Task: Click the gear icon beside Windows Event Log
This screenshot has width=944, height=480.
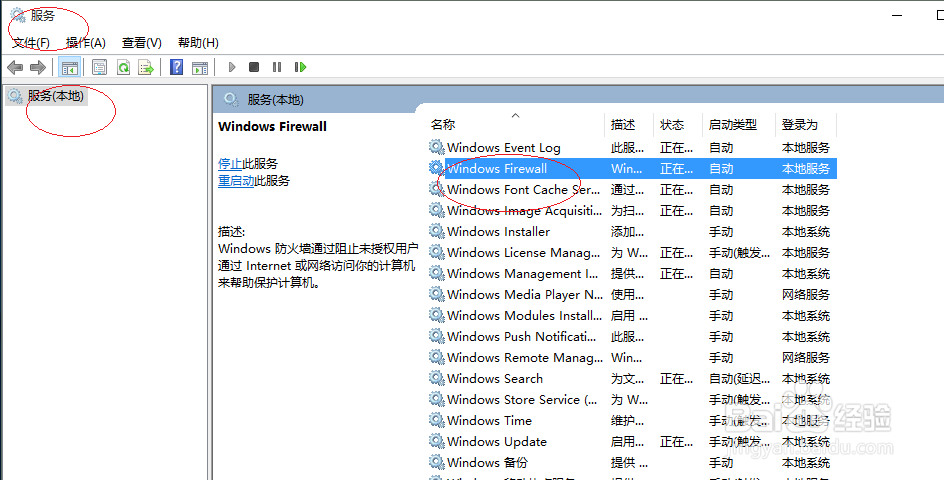Action: (436, 146)
